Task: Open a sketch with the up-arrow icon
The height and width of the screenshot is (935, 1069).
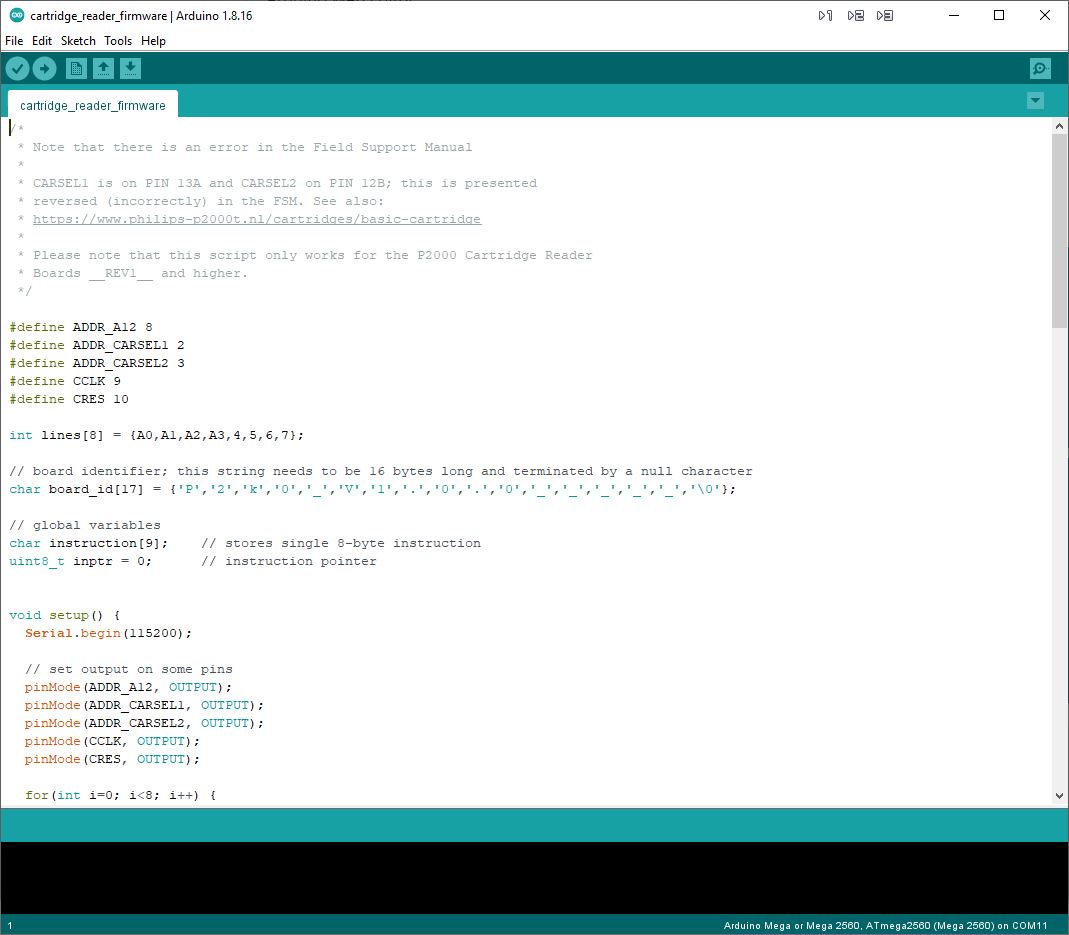Action: [x=103, y=68]
